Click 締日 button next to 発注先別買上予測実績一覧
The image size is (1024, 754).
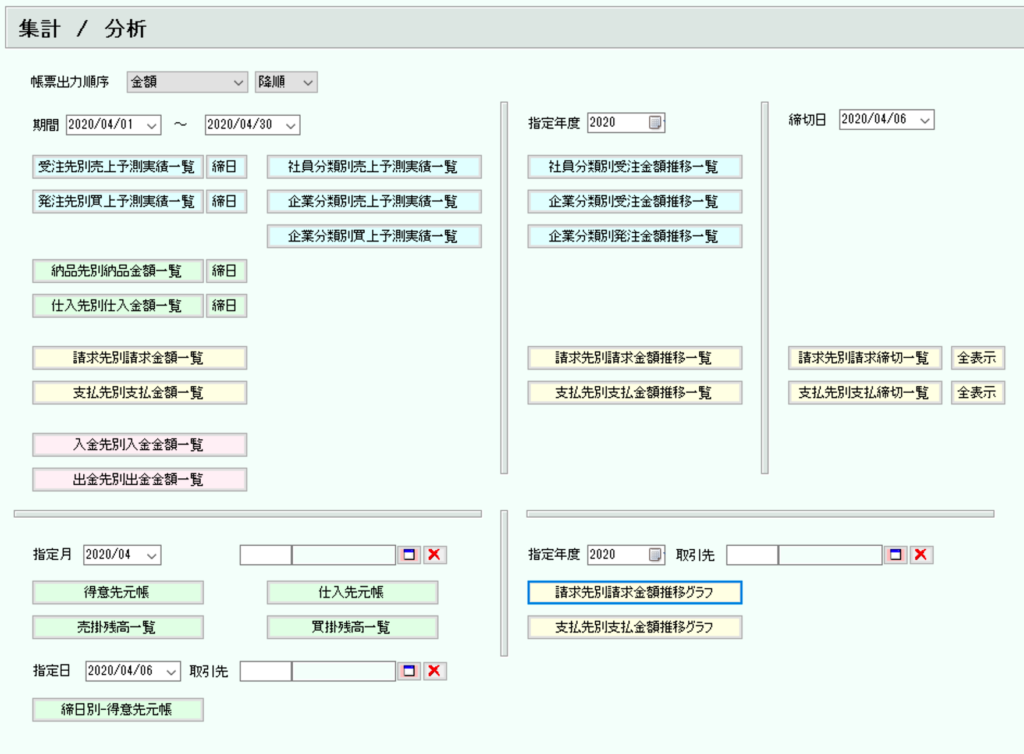[x=226, y=202]
